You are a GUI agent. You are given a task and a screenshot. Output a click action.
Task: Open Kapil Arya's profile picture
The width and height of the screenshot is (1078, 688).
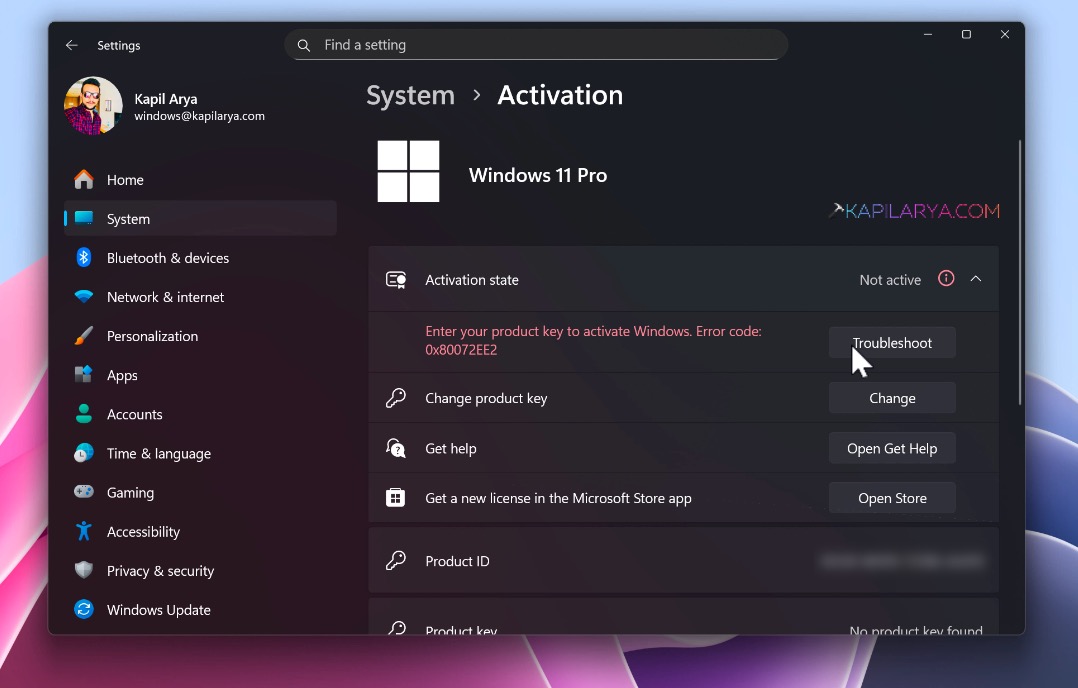pyautogui.click(x=92, y=104)
